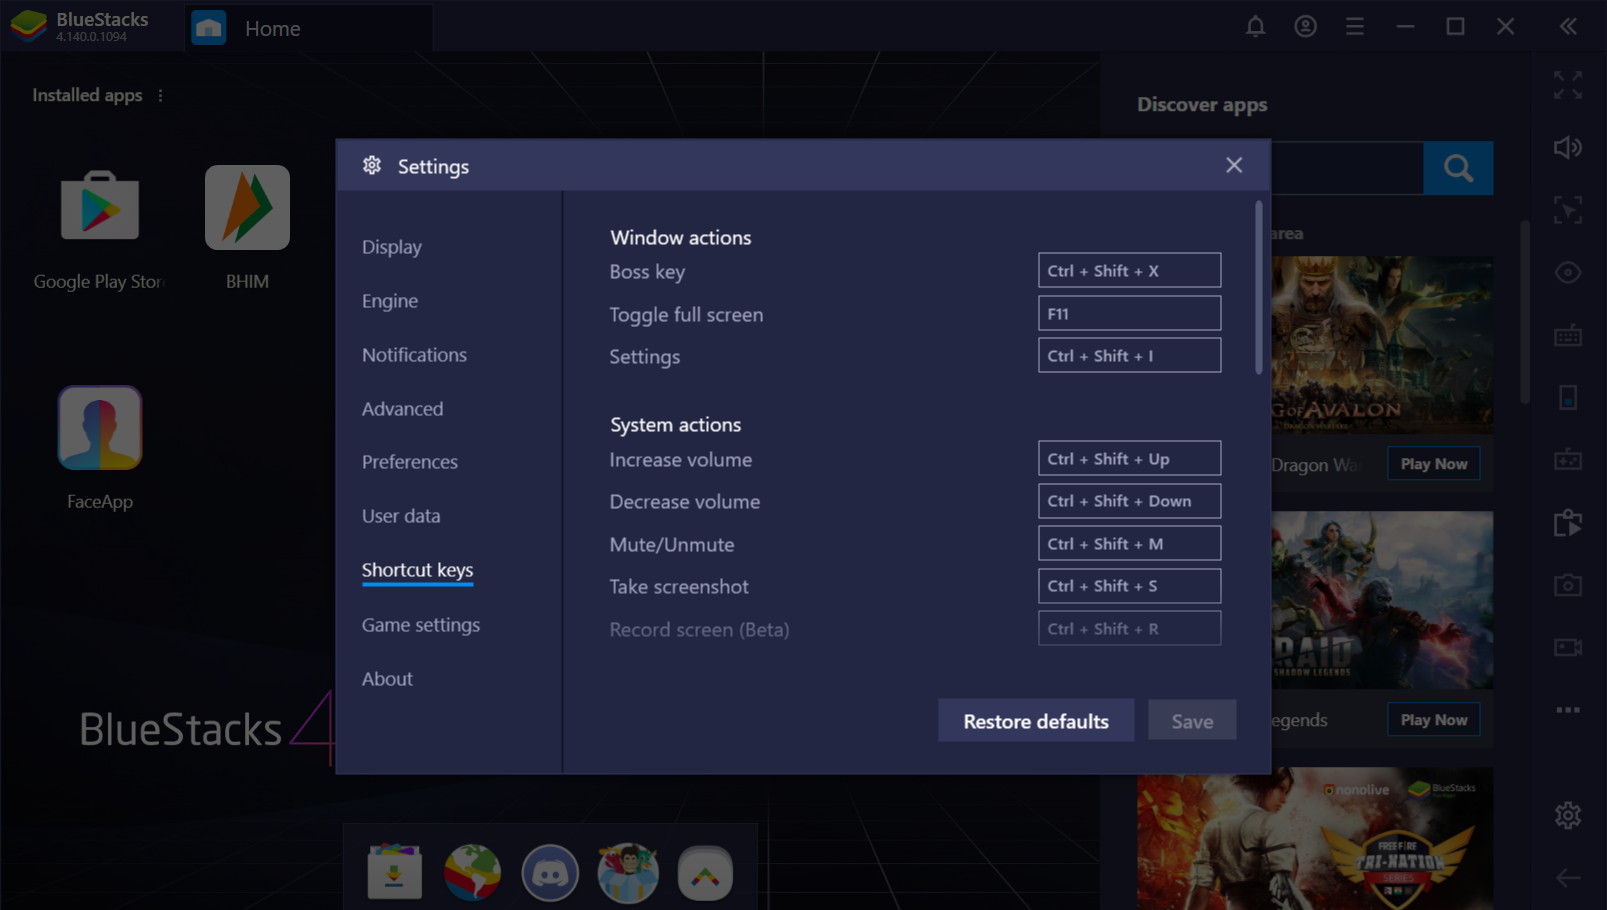Open the About section

pyautogui.click(x=387, y=679)
